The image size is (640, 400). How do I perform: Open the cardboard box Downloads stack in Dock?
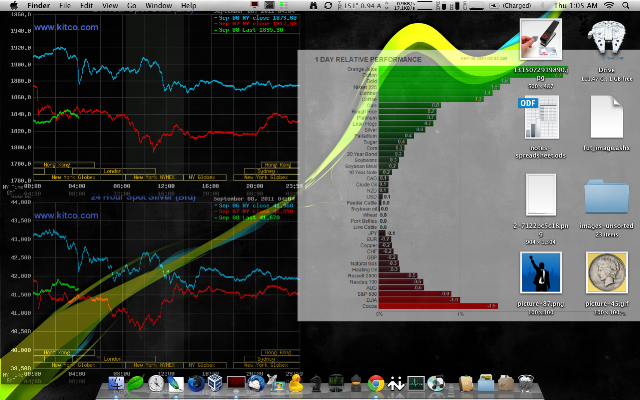point(506,384)
